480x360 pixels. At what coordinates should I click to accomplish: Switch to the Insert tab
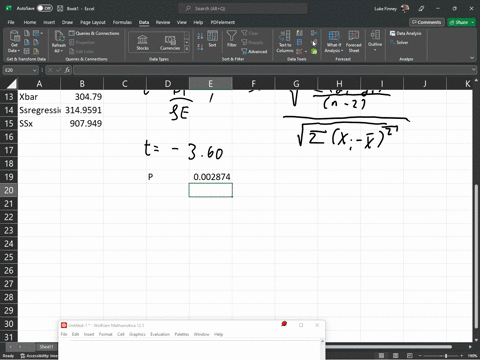point(49,22)
